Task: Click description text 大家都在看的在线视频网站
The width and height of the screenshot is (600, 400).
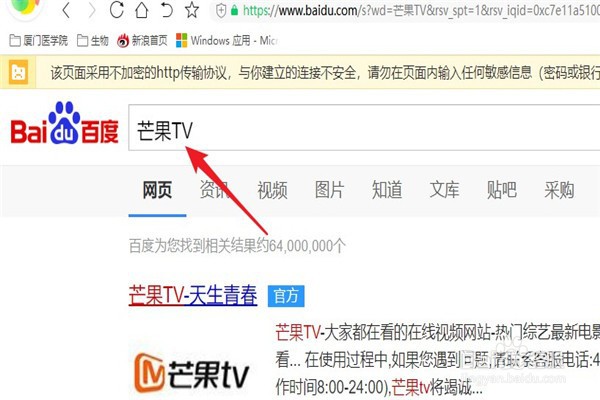Action: coord(408,331)
